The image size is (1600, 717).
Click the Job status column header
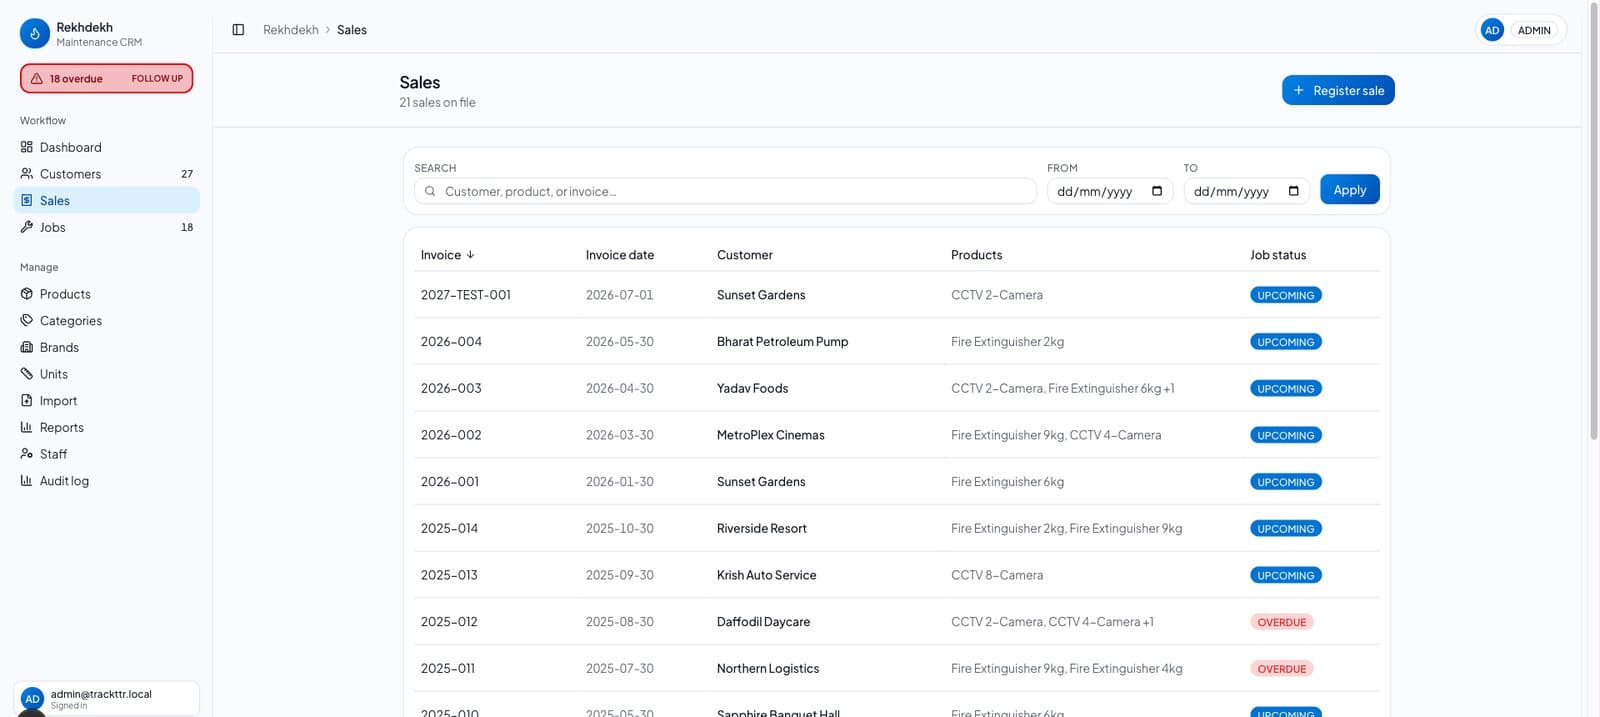point(1278,255)
